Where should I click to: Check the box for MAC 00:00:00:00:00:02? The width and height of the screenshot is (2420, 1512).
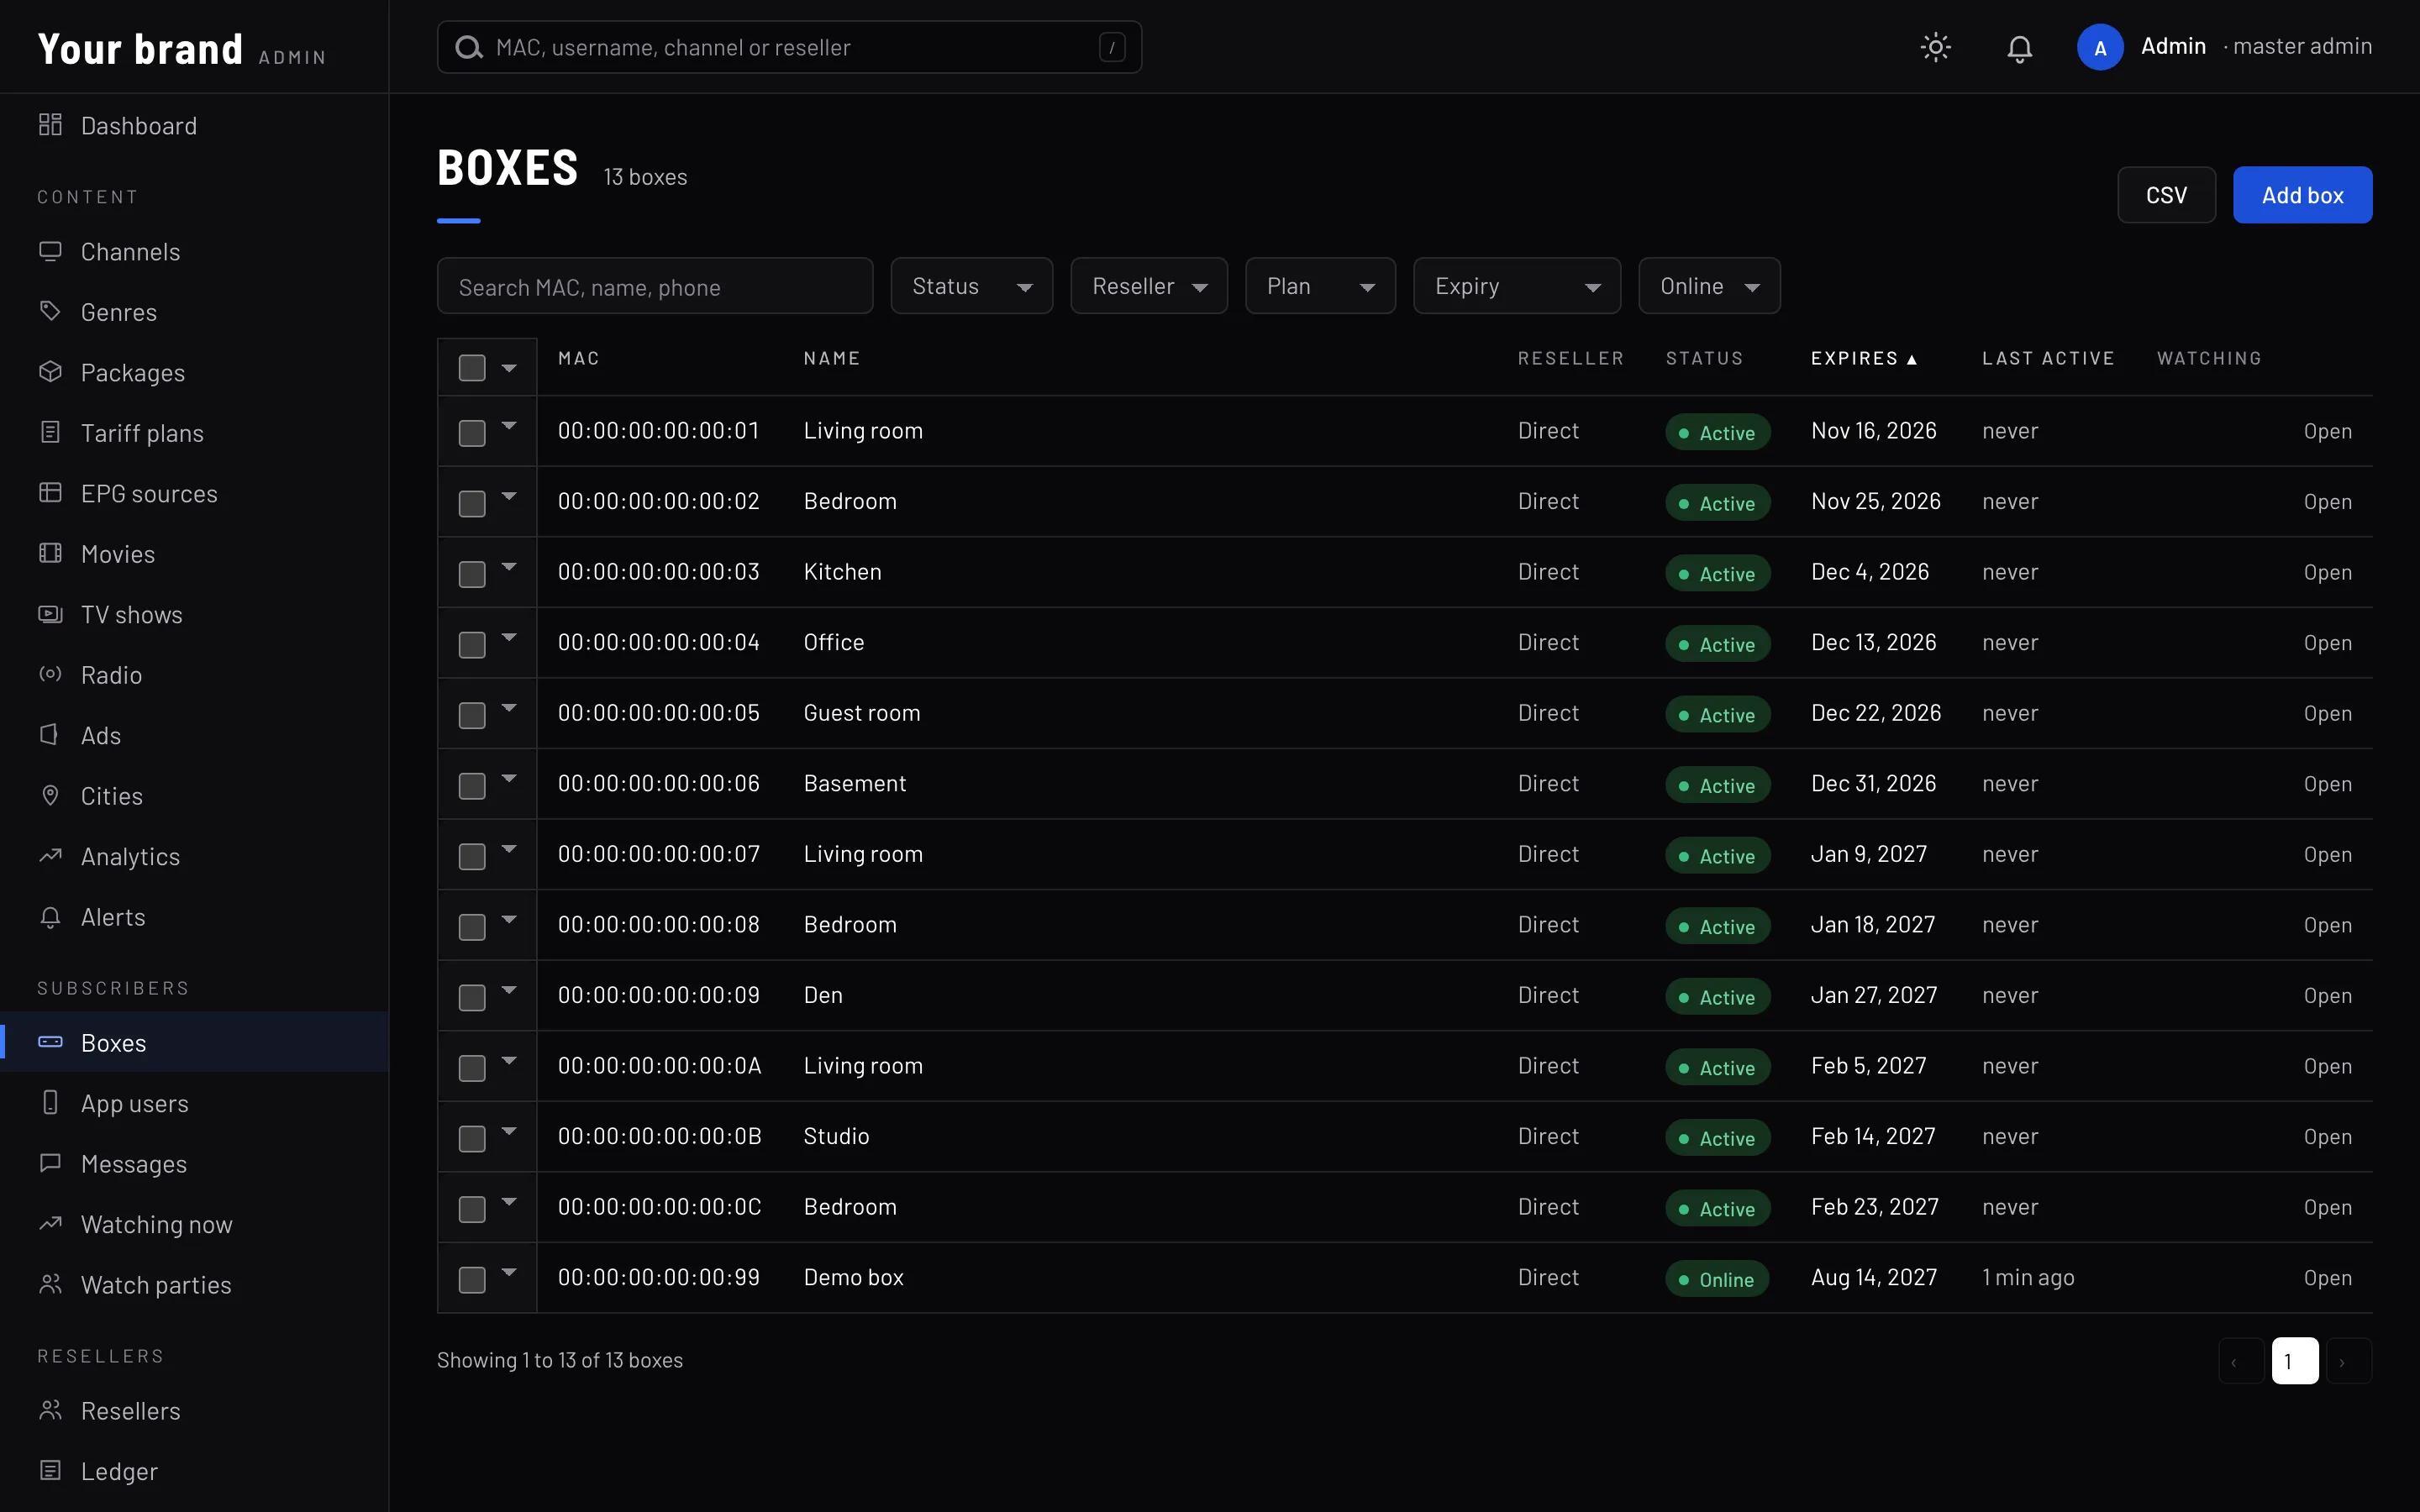(x=472, y=503)
